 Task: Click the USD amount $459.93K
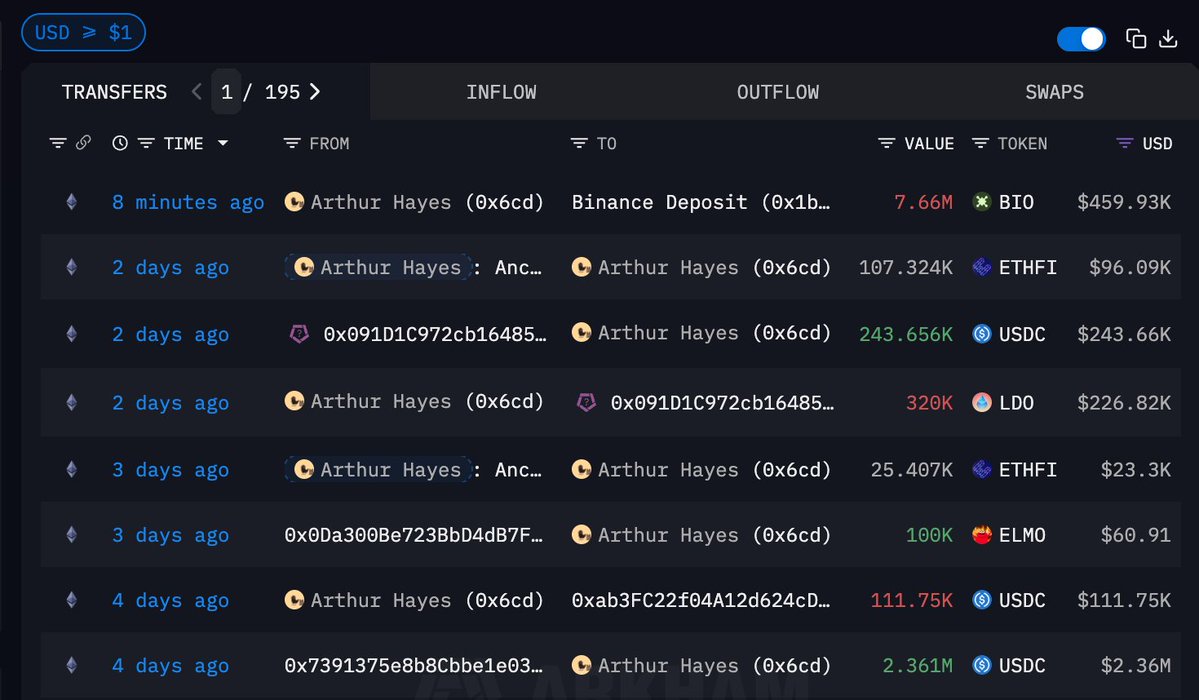pos(1123,202)
